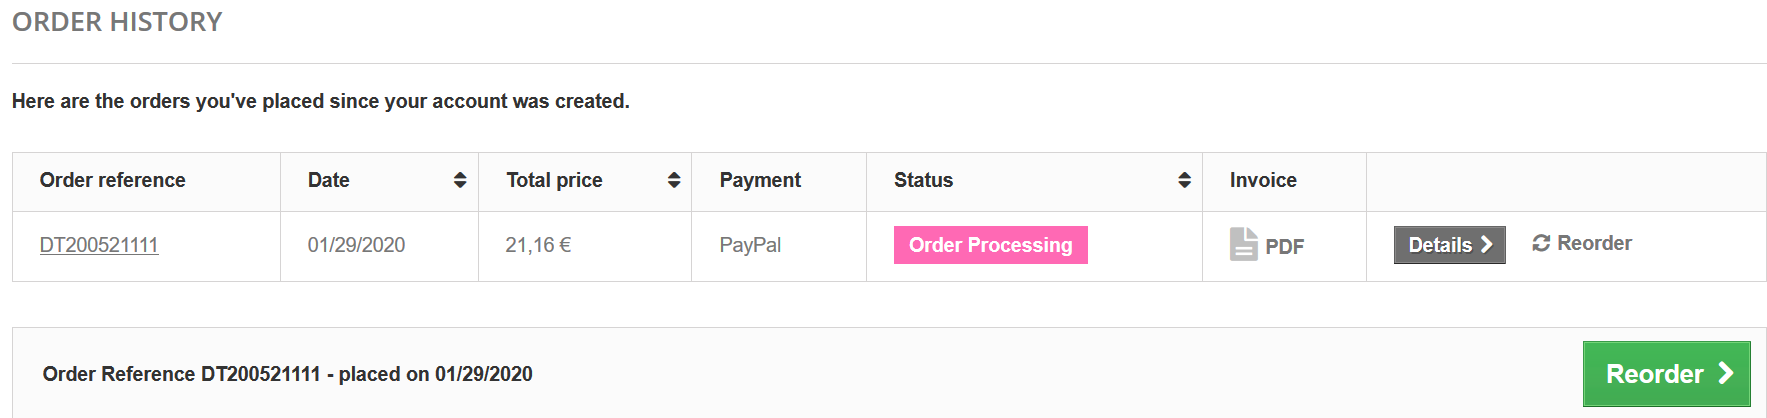The height and width of the screenshot is (418, 1767).
Task: Click the chevron on green Reorder button
Action: (1725, 373)
